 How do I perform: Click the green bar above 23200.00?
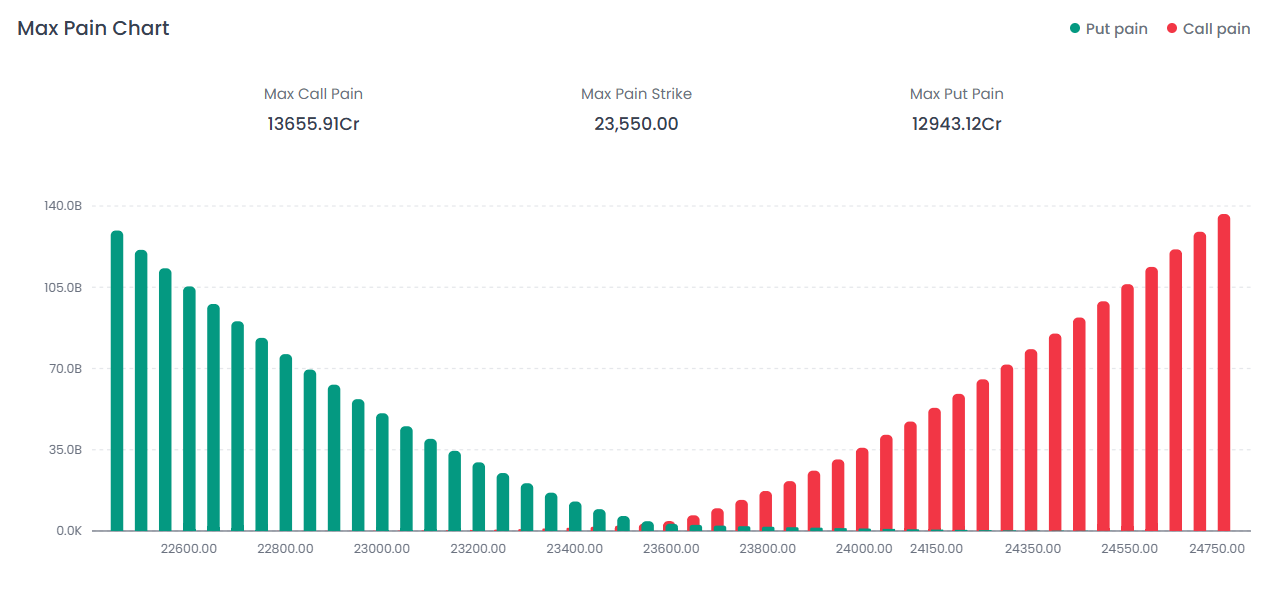[x=479, y=496]
